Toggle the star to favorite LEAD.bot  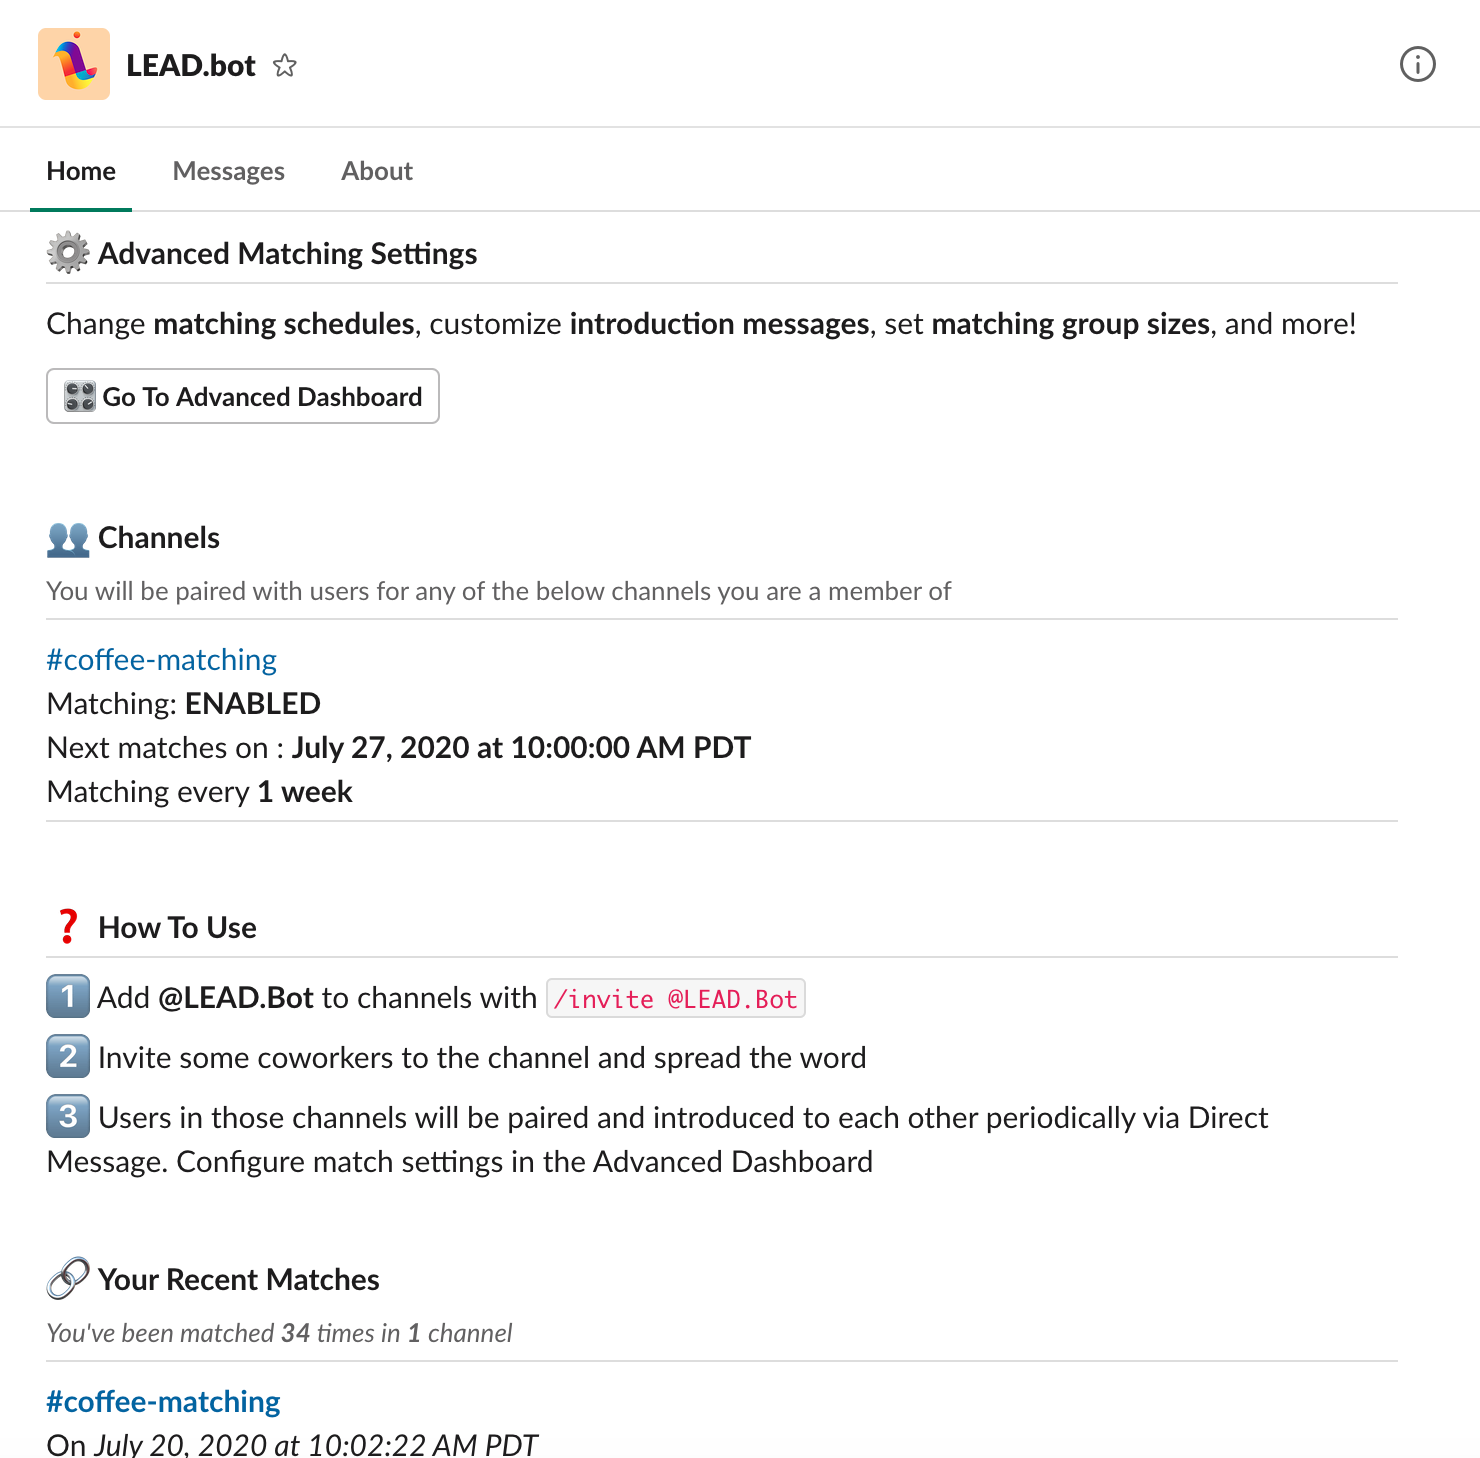coord(285,65)
